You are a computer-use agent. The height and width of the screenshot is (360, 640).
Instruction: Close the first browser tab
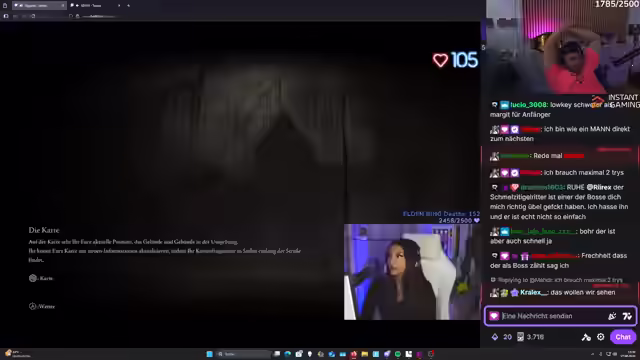tap(62, 5)
